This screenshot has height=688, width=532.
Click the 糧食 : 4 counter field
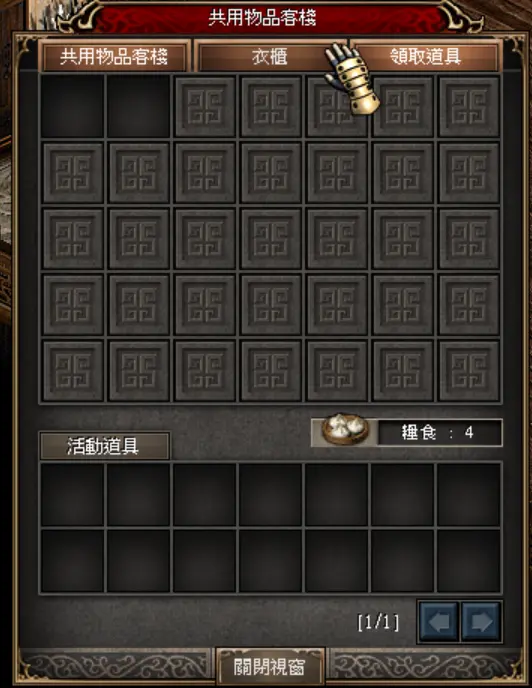click(x=440, y=433)
